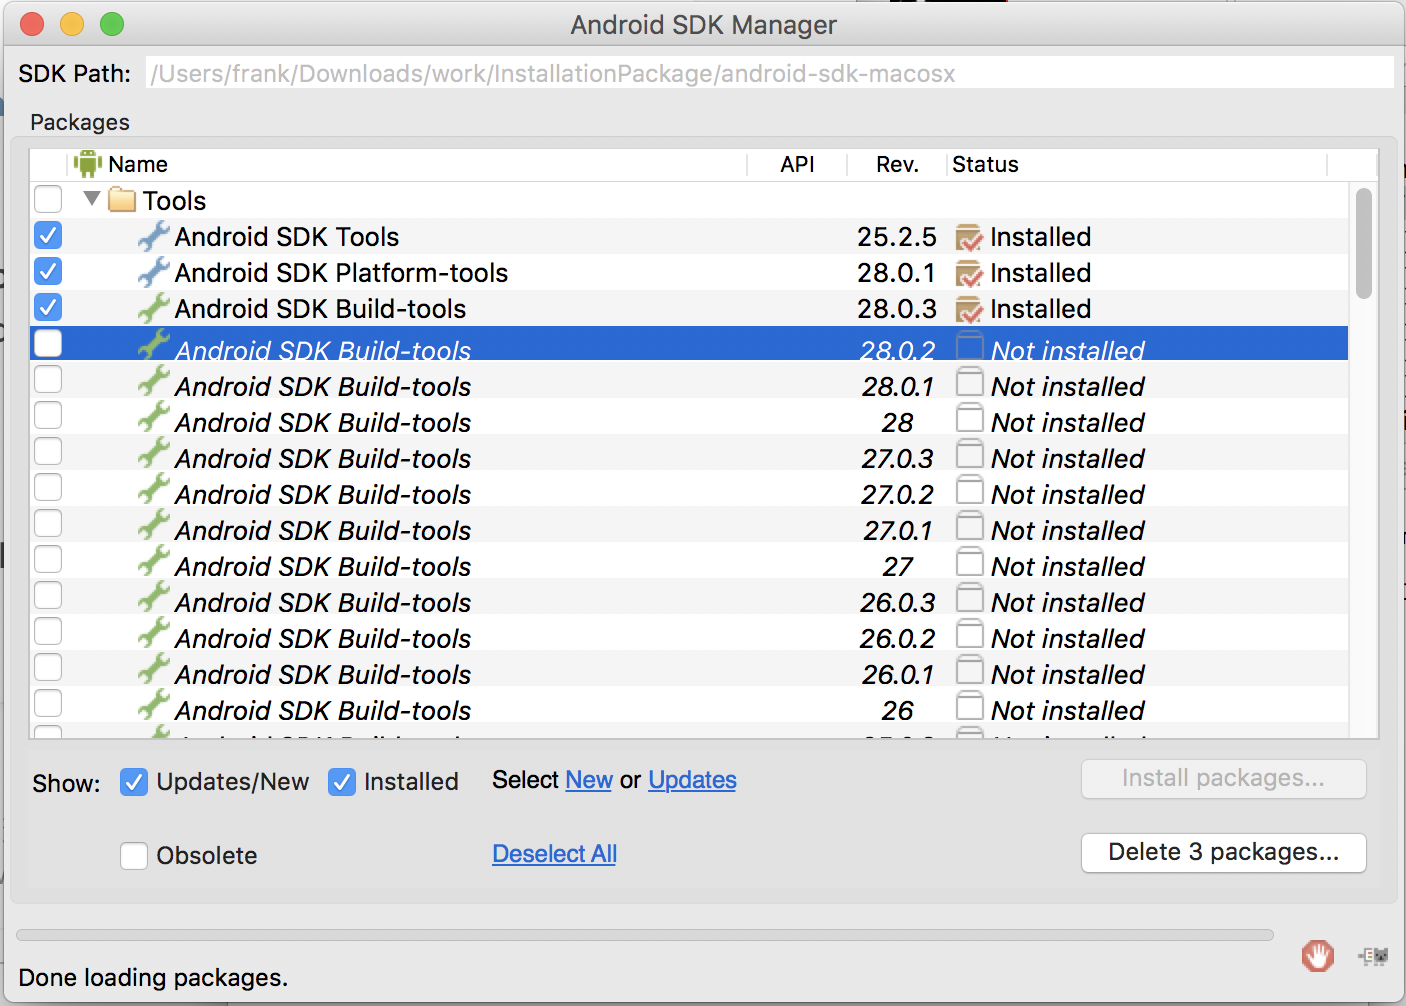This screenshot has width=1406, height=1006.
Task: Click the red stop hand icon
Action: (1318, 956)
